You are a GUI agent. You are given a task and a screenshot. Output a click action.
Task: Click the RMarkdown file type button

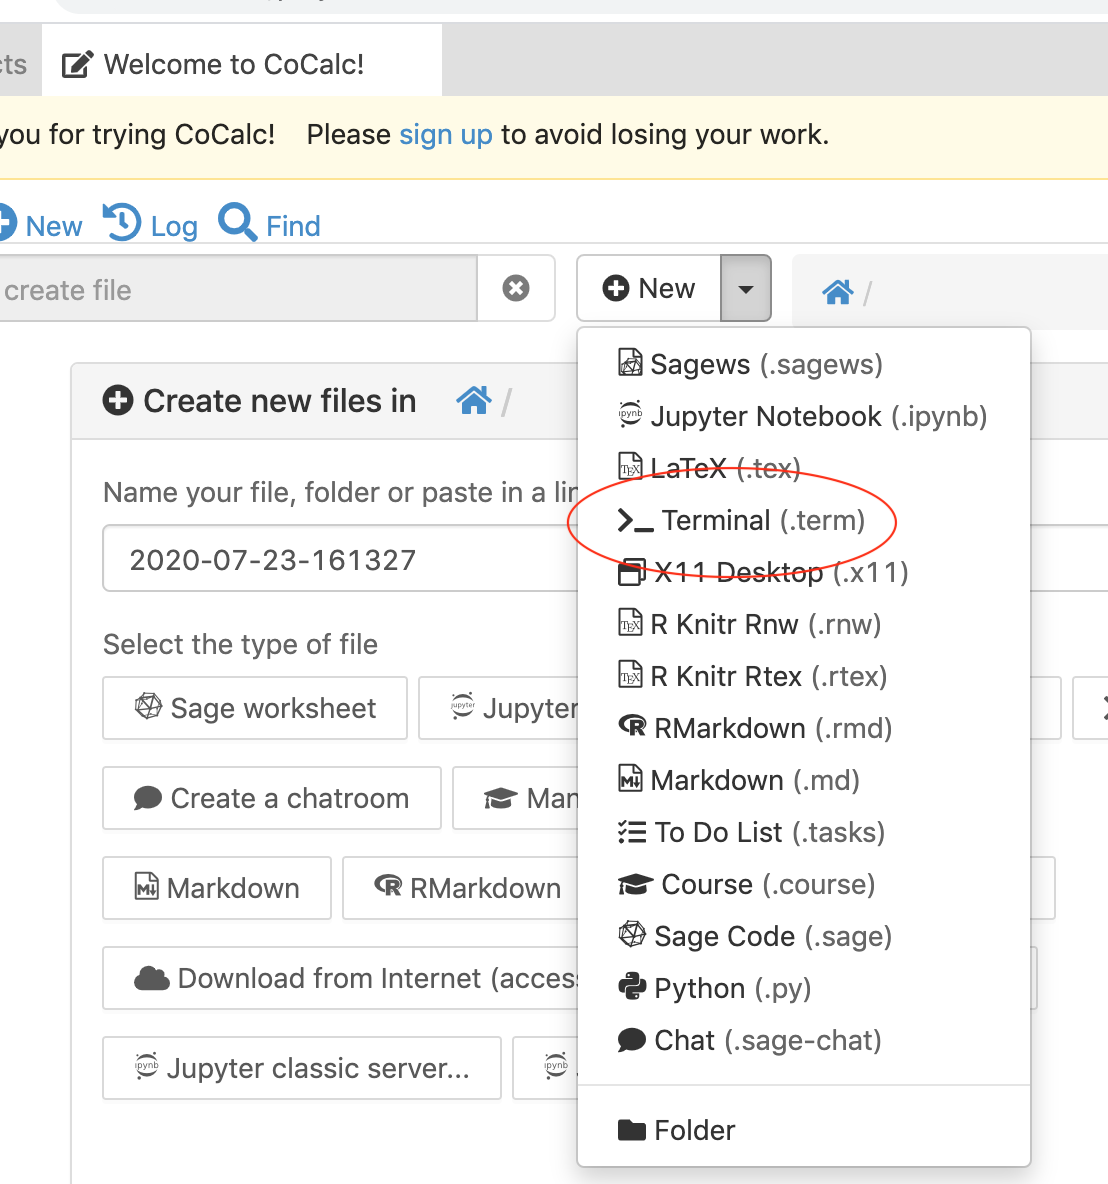click(461, 888)
